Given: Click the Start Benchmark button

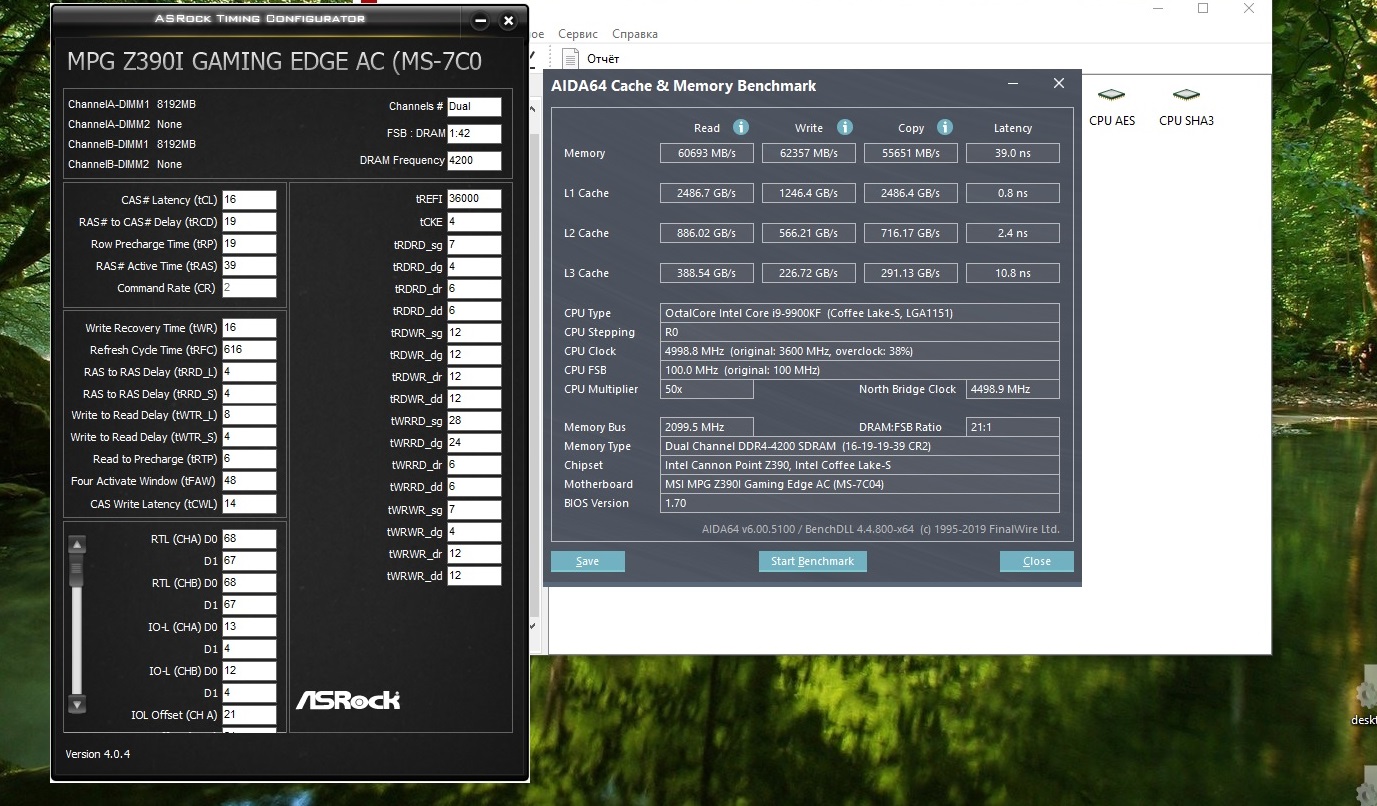Looking at the screenshot, I should (x=813, y=561).
